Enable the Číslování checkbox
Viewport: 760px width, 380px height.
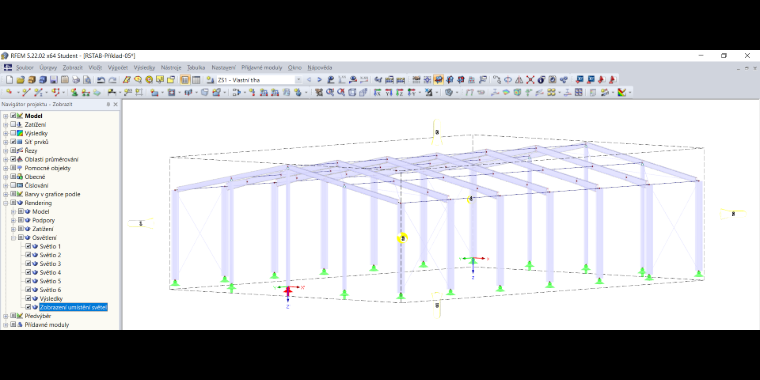[x=13, y=185]
